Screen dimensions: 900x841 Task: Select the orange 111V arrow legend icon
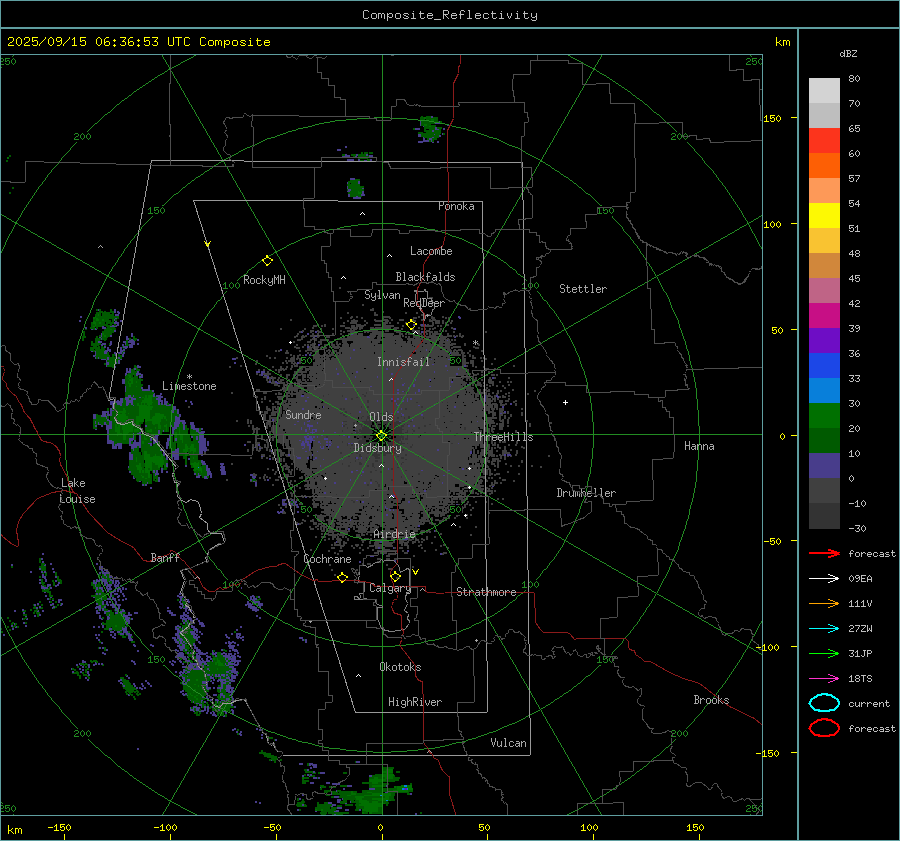click(824, 603)
